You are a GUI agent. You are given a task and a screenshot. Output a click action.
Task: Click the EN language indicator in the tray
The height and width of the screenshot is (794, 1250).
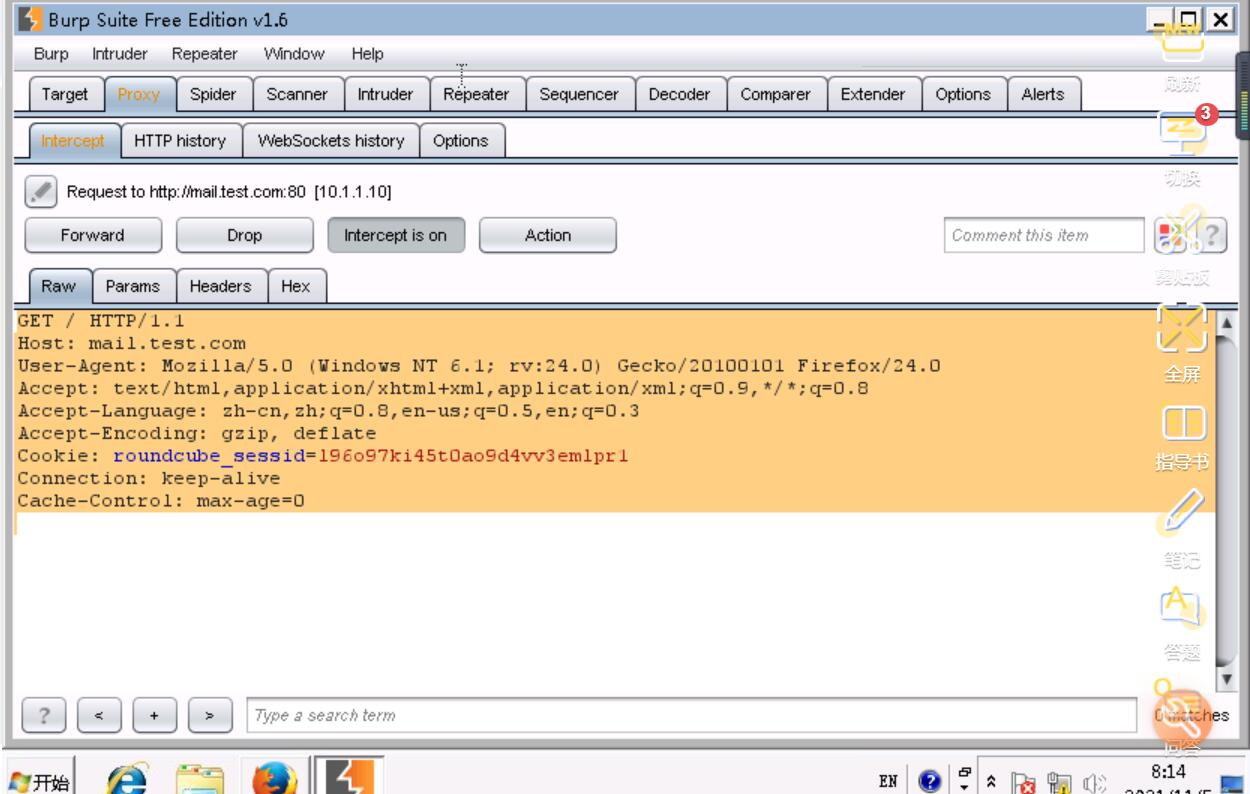click(887, 781)
